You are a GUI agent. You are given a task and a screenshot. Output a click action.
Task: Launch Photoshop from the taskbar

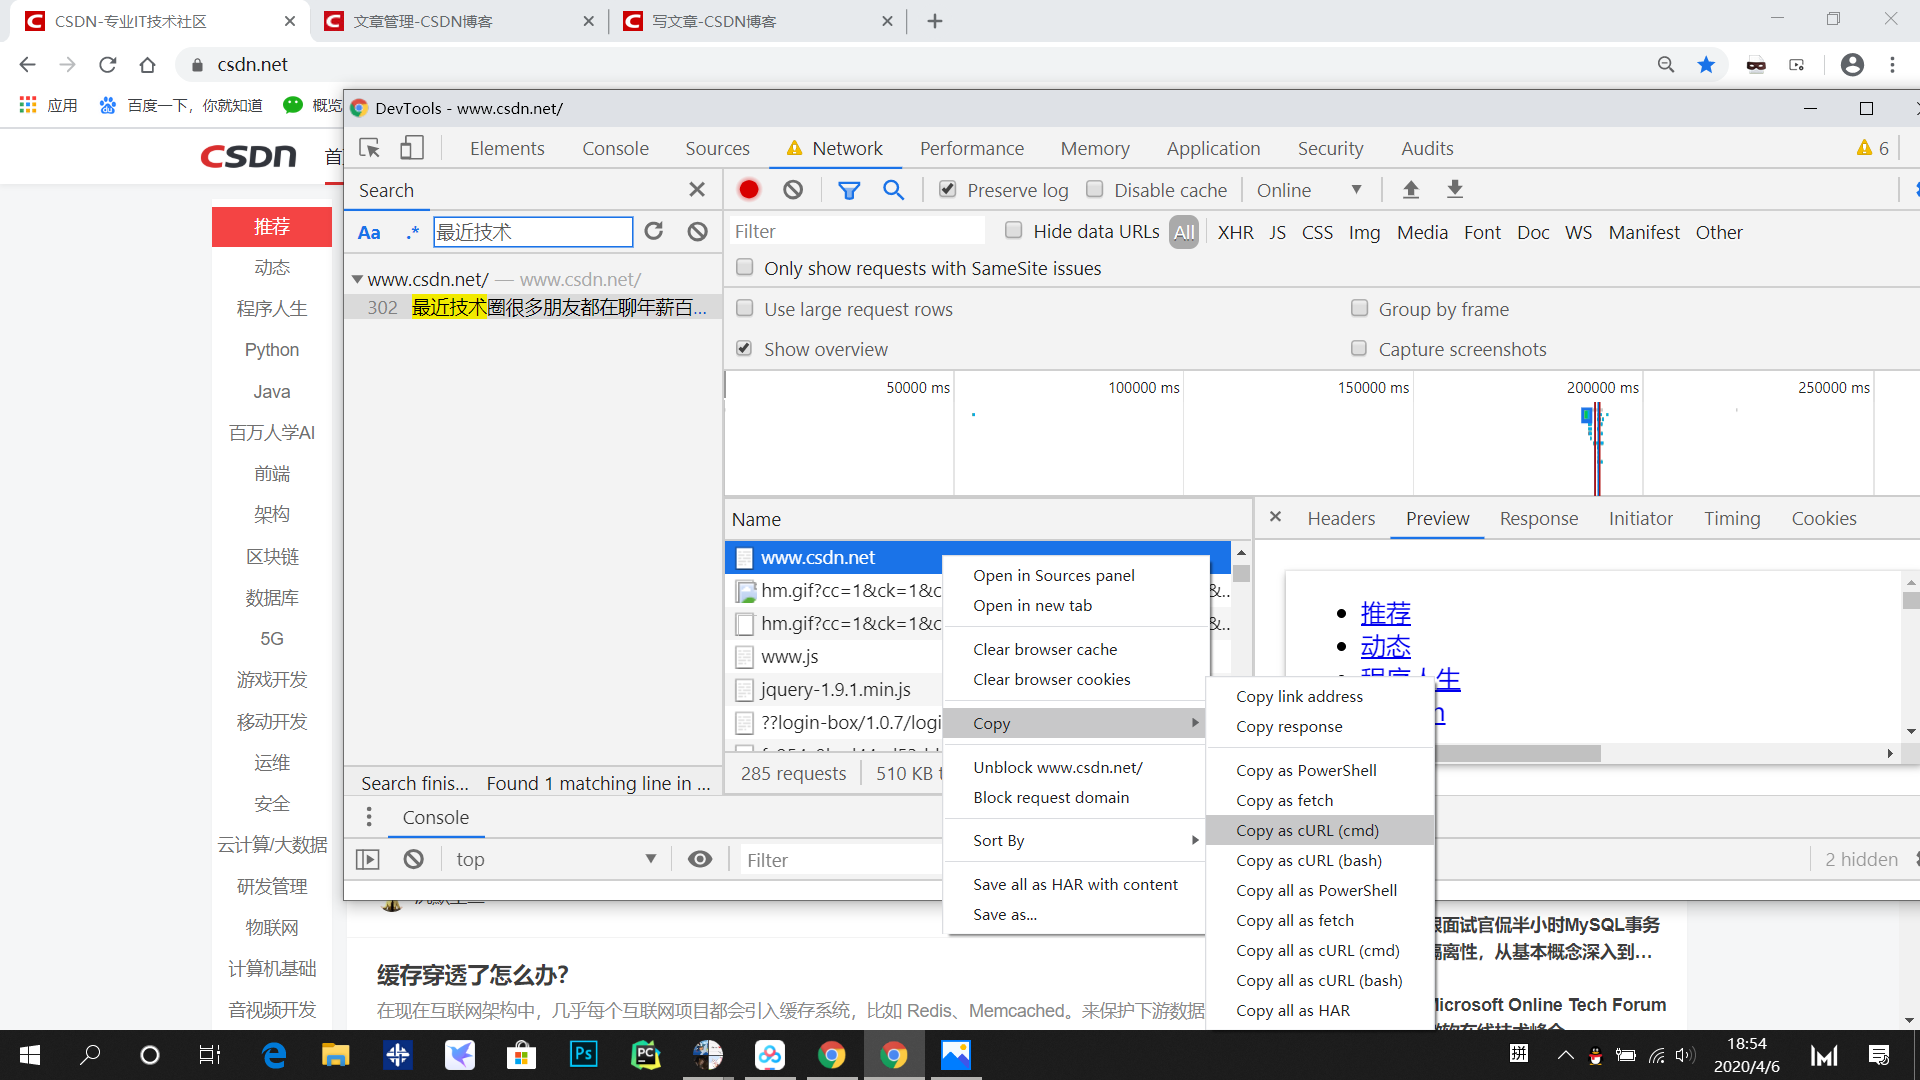coord(583,1055)
